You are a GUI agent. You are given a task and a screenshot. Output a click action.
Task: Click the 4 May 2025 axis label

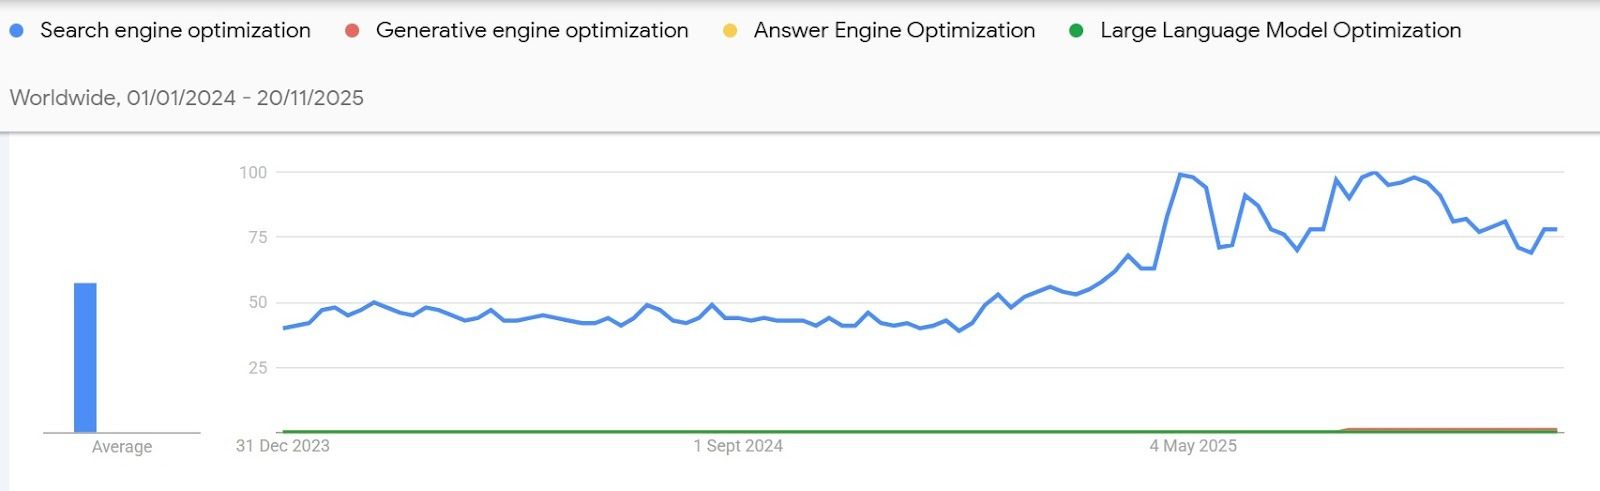pos(1193,446)
